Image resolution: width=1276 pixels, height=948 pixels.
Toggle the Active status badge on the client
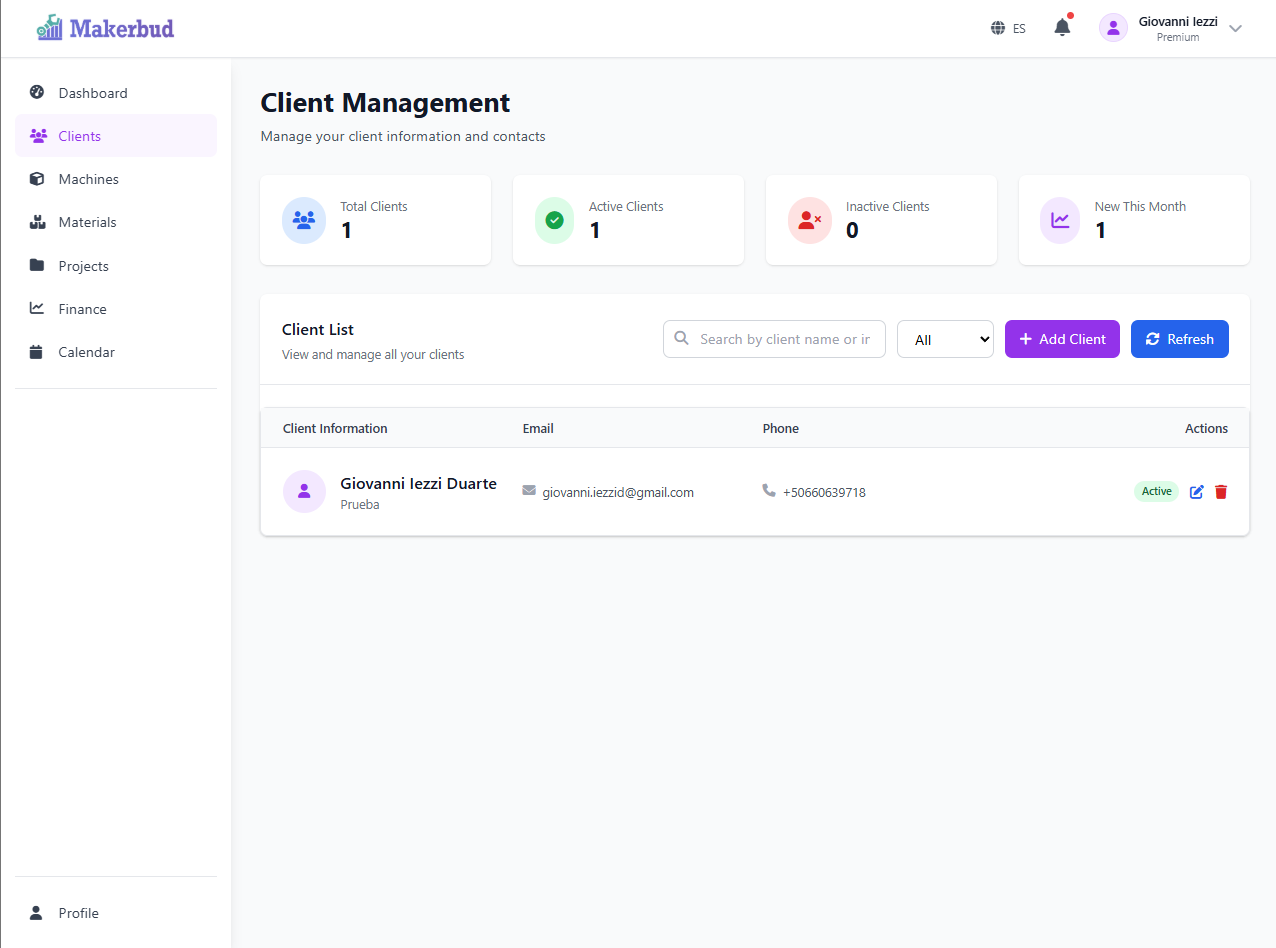click(x=1156, y=491)
